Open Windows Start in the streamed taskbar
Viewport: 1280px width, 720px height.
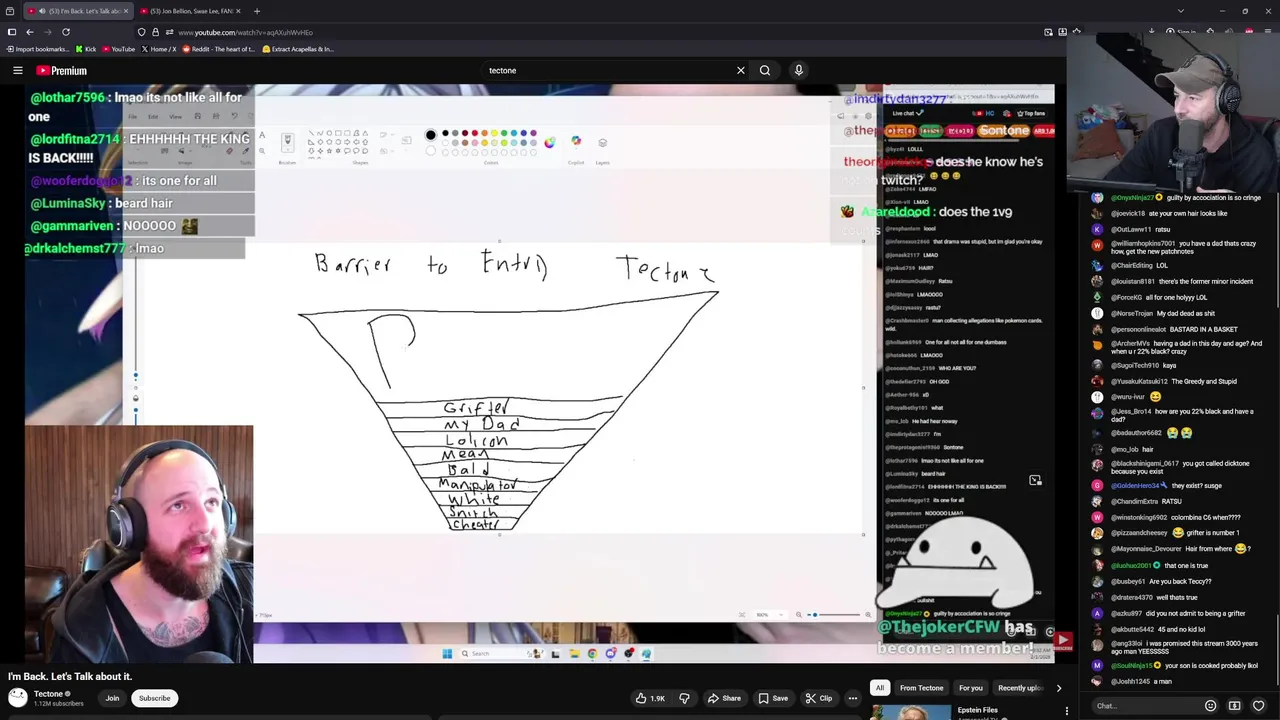pos(447,654)
